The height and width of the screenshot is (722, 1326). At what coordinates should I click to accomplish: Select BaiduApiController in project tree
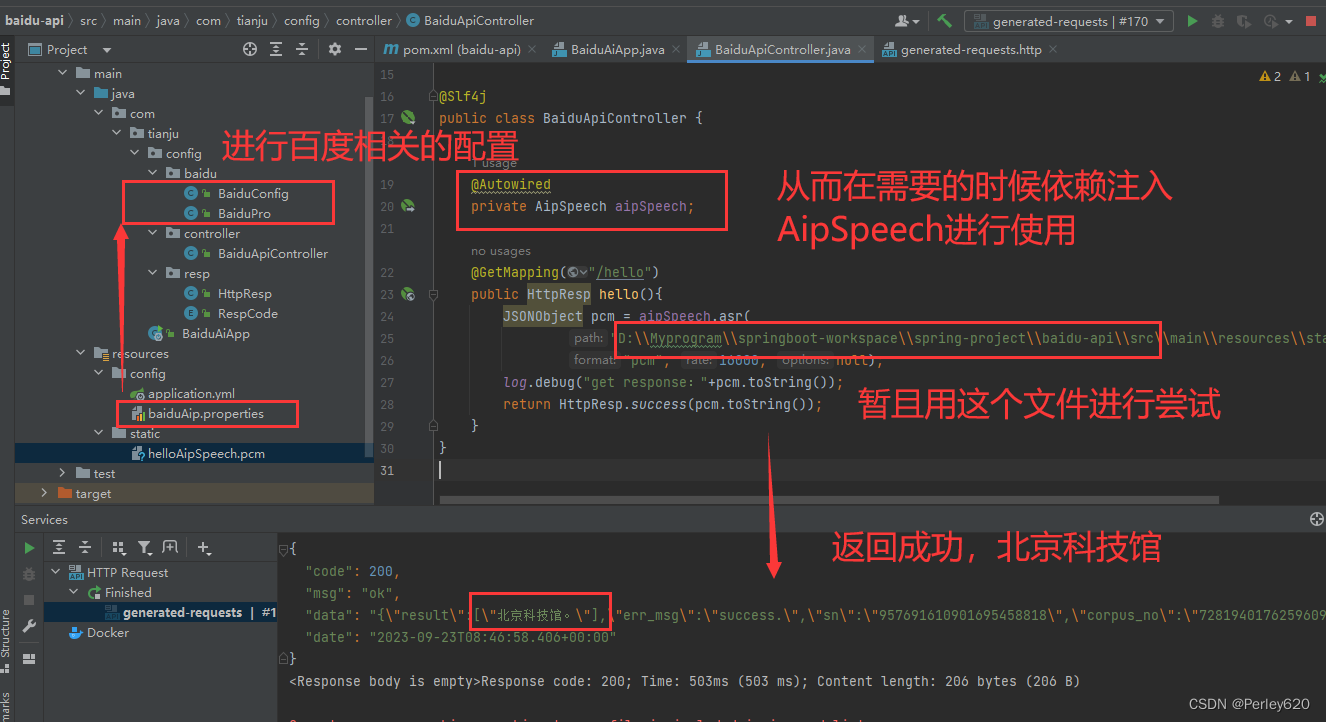point(273,253)
